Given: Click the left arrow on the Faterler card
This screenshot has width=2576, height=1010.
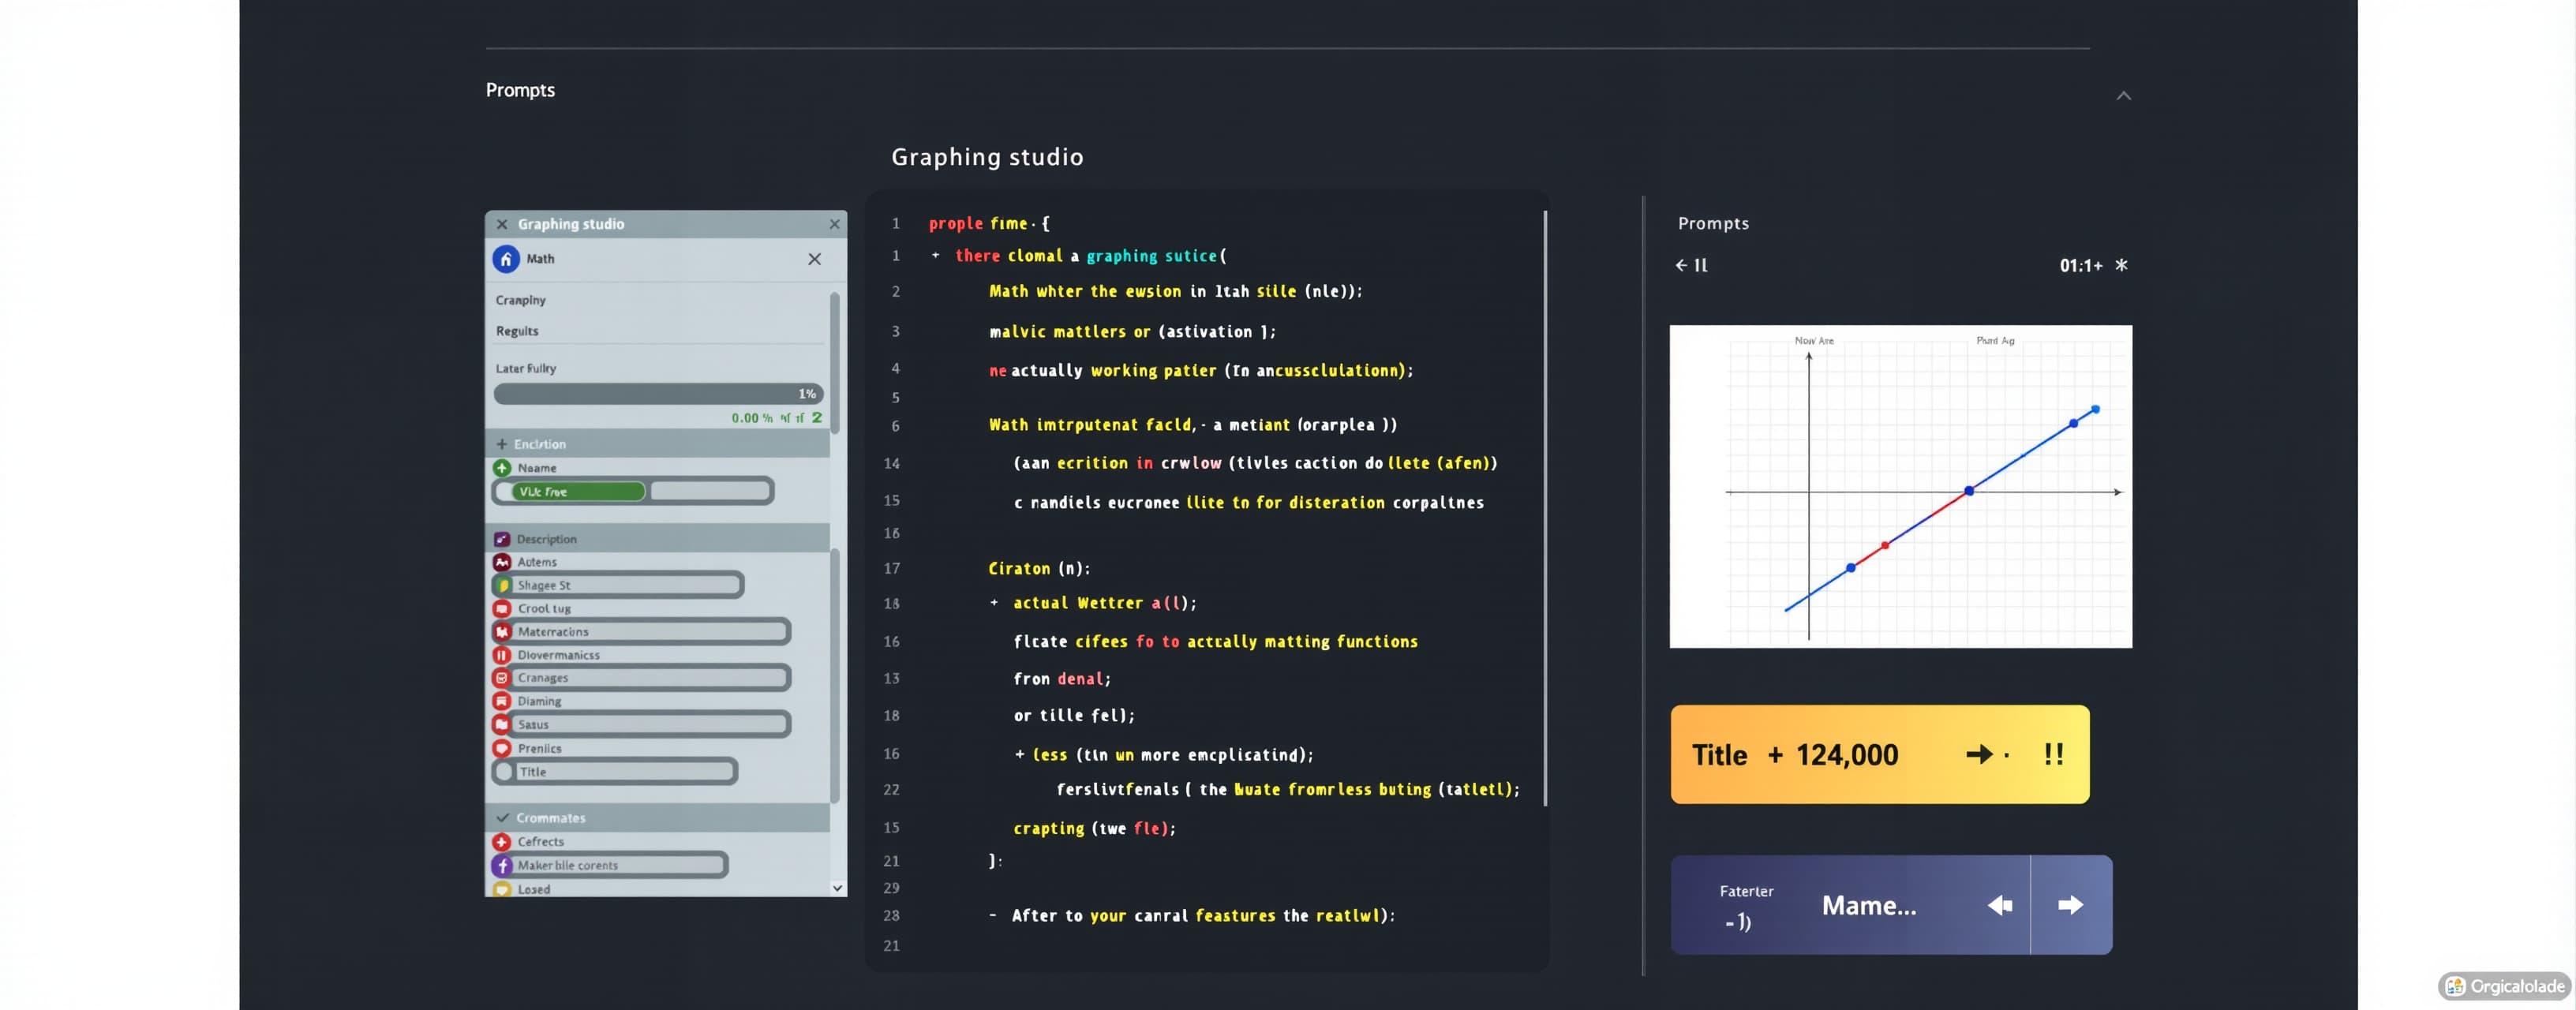Looking at the screenshot, I should point(2000,905).
